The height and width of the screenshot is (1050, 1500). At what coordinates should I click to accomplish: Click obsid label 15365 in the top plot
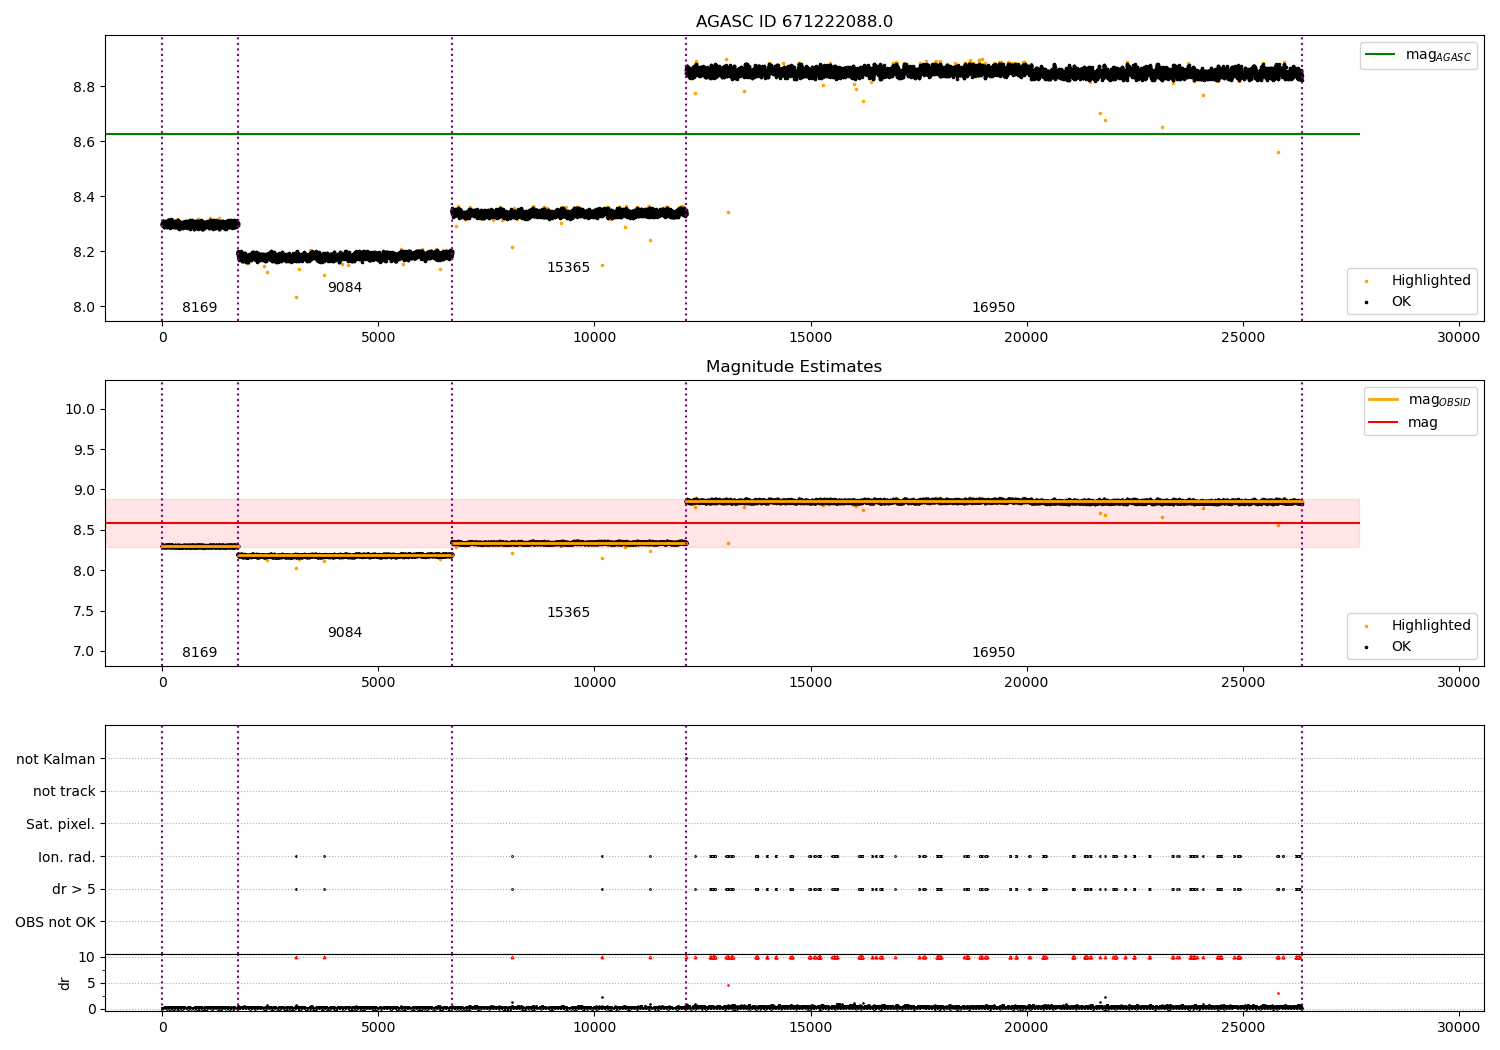568,268
